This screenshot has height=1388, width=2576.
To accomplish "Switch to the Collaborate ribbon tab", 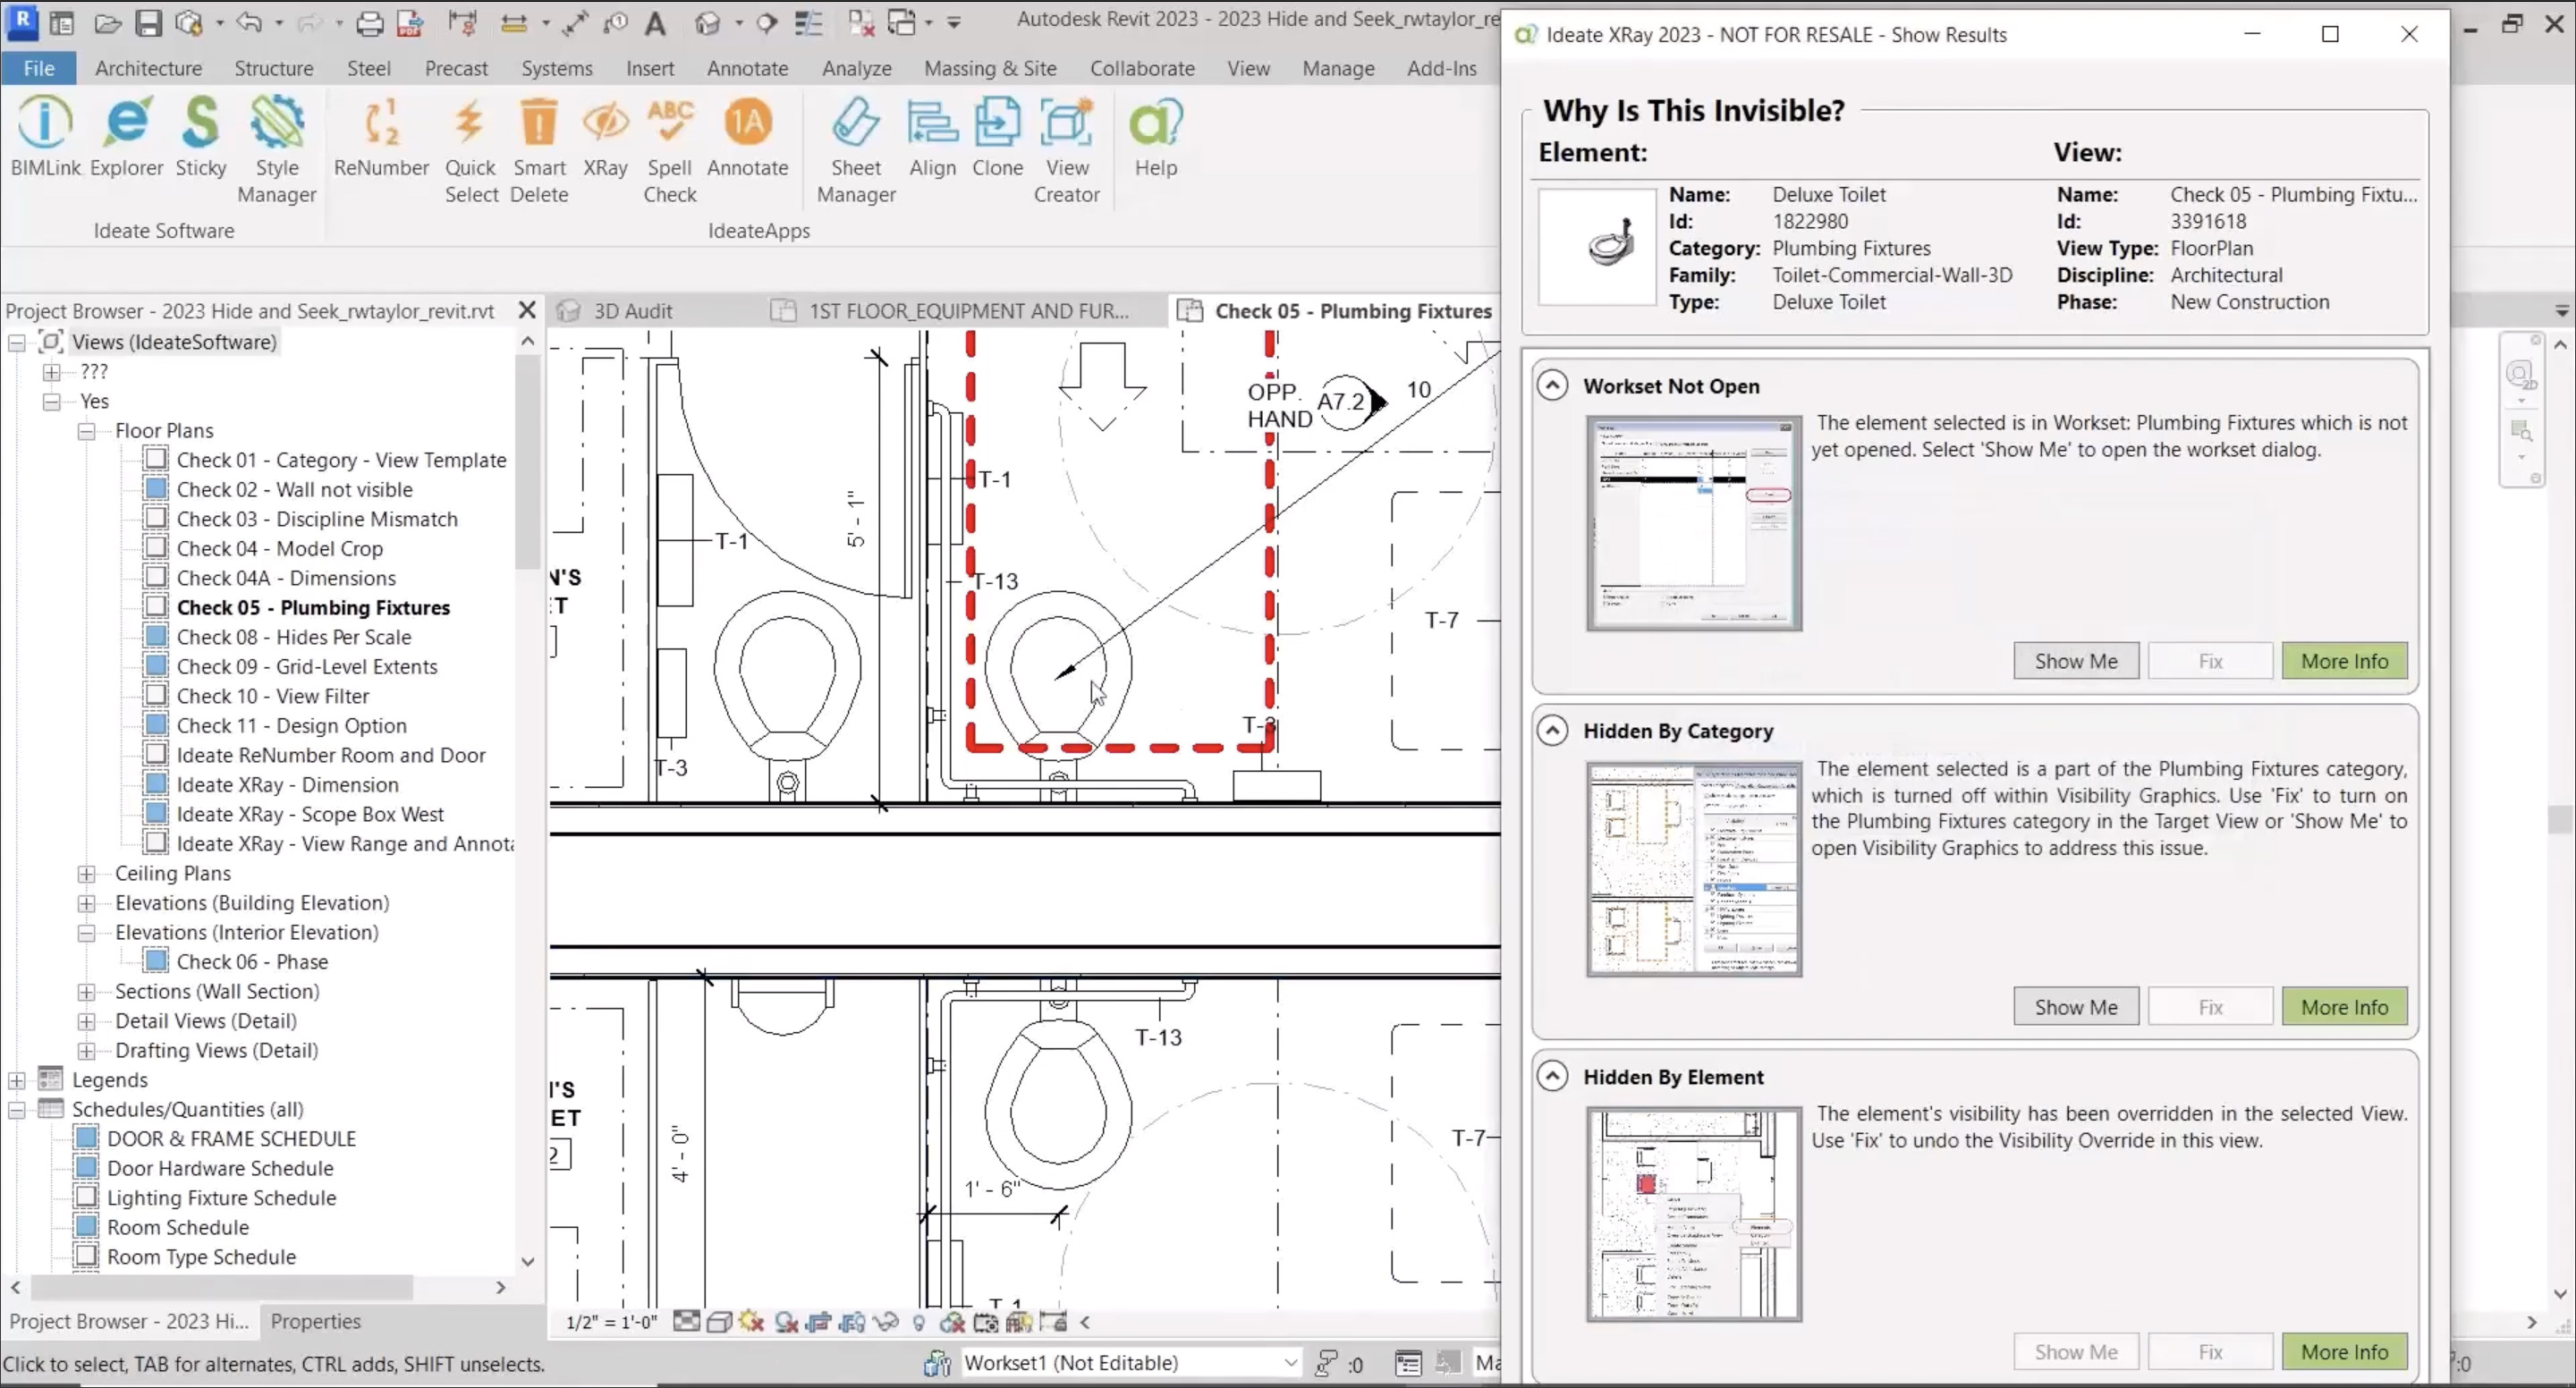I will click(x=1142, y=68).
